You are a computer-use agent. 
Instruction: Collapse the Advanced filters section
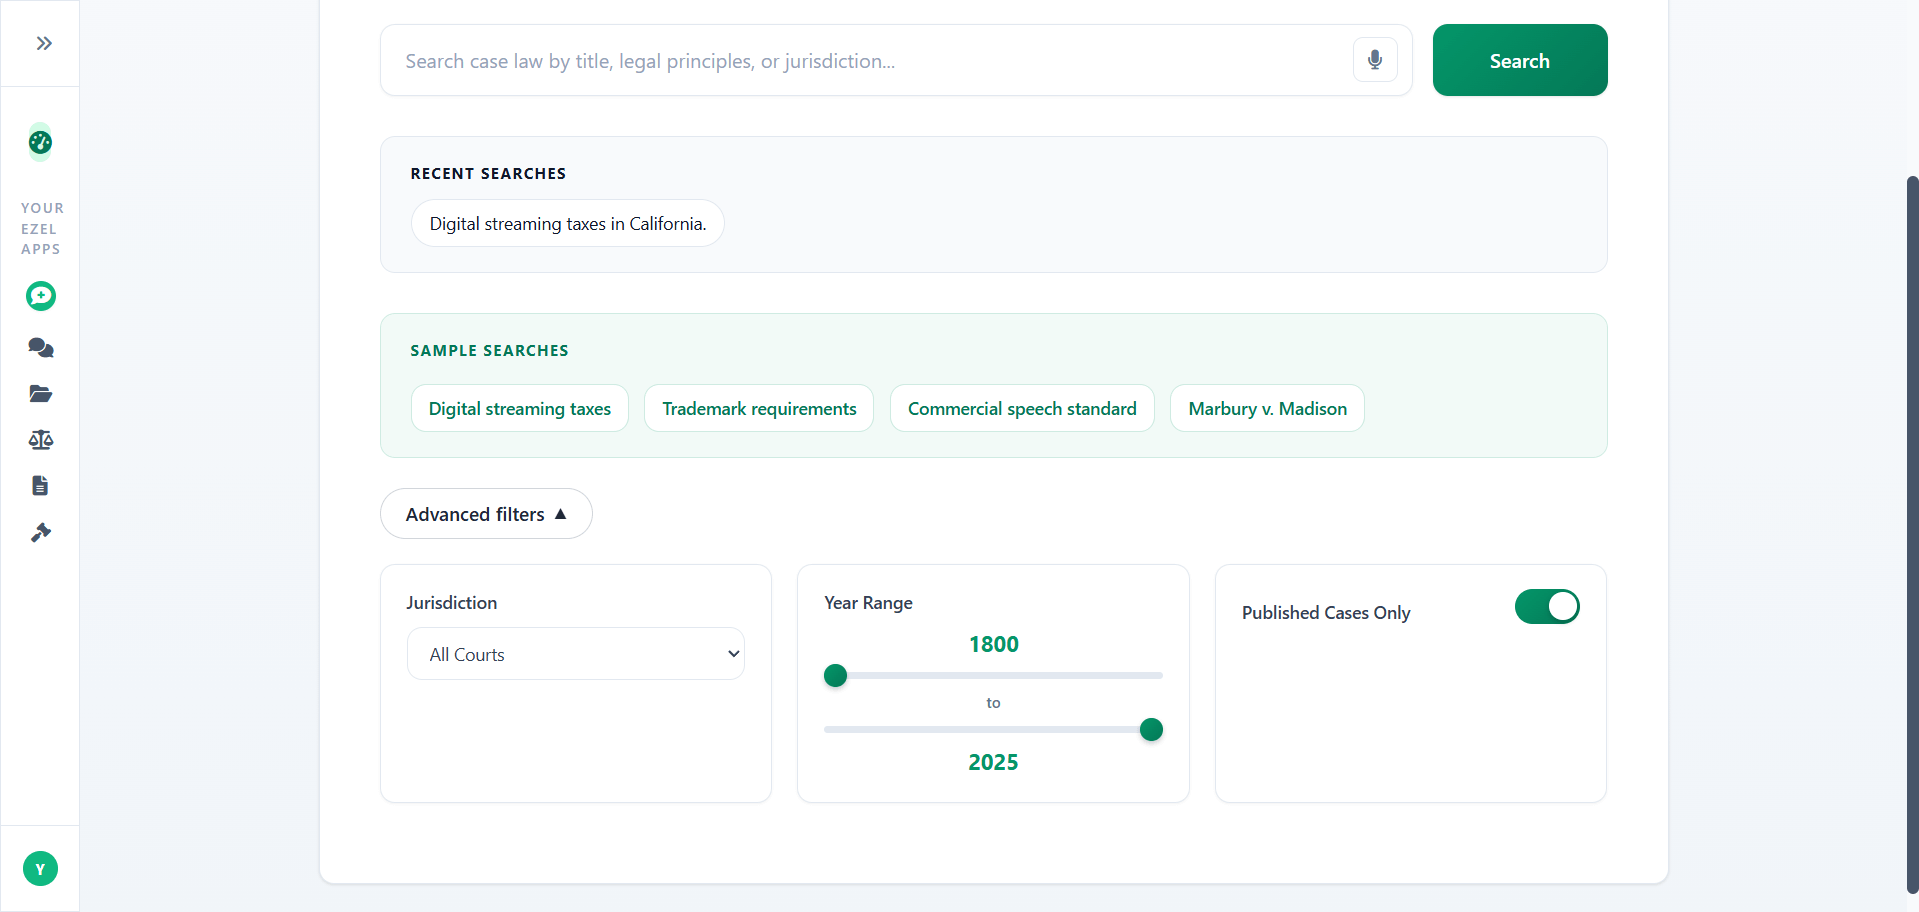coord(485,513)
